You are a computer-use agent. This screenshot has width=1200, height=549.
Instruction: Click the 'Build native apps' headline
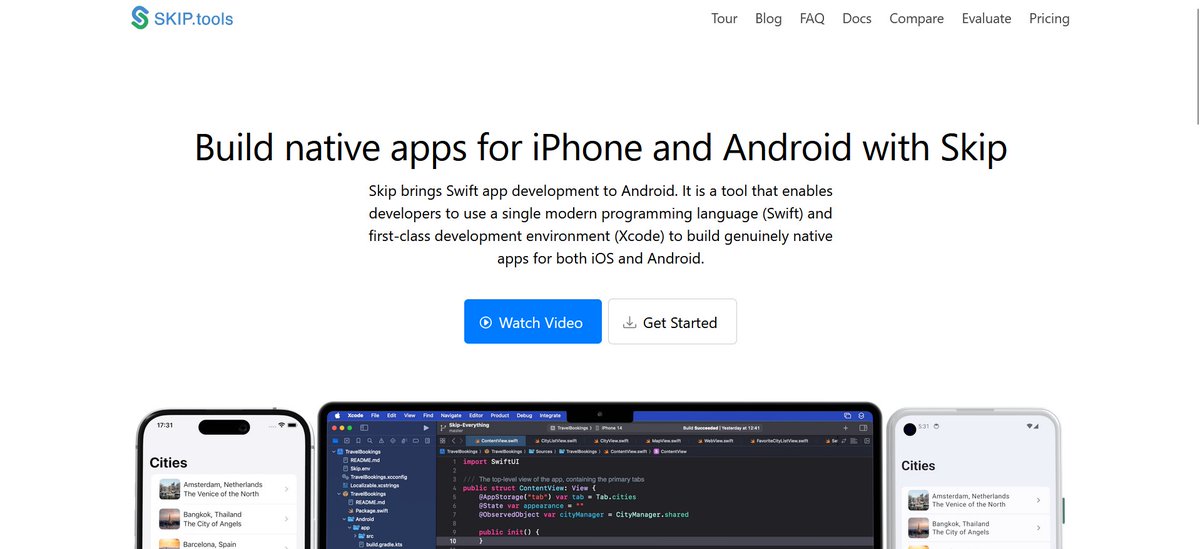tap(600, 148)
